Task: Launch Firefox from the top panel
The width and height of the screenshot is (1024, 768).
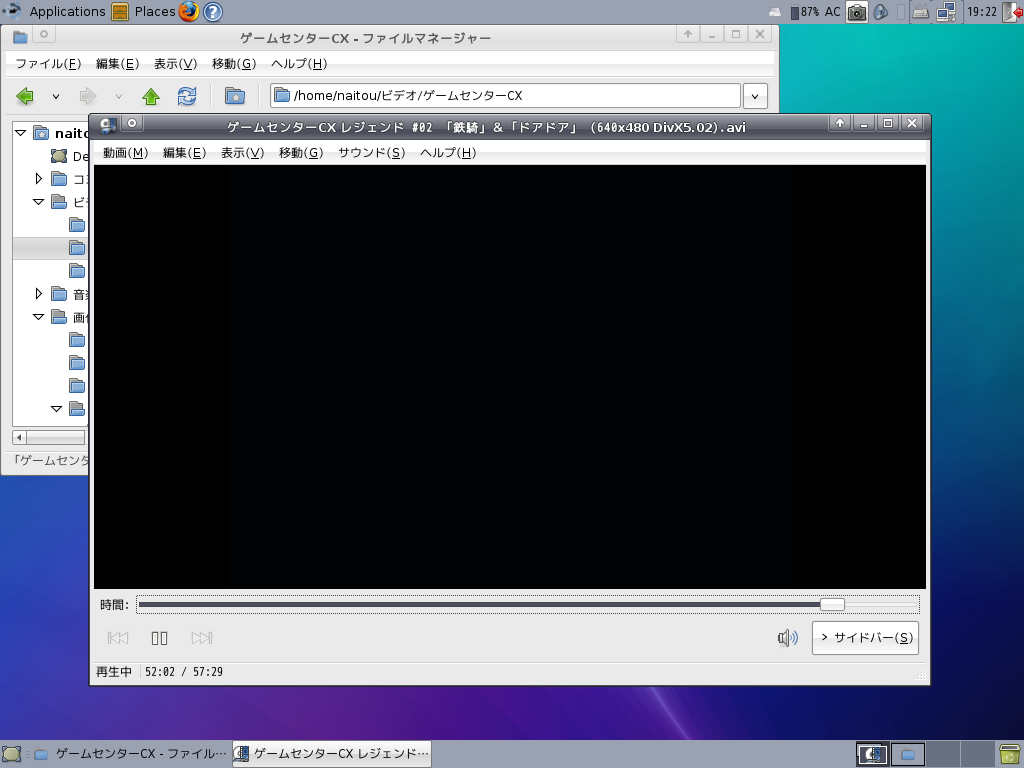Action: pos(189,11)
